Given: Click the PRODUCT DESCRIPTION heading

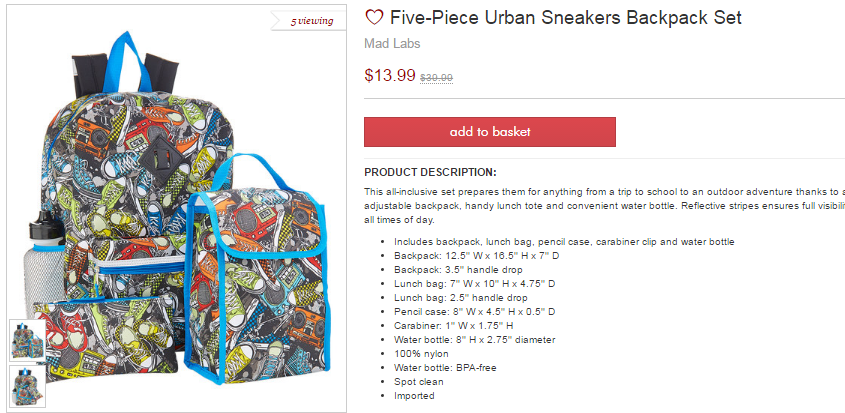Looking at the screenshot, I should (430, 173).
